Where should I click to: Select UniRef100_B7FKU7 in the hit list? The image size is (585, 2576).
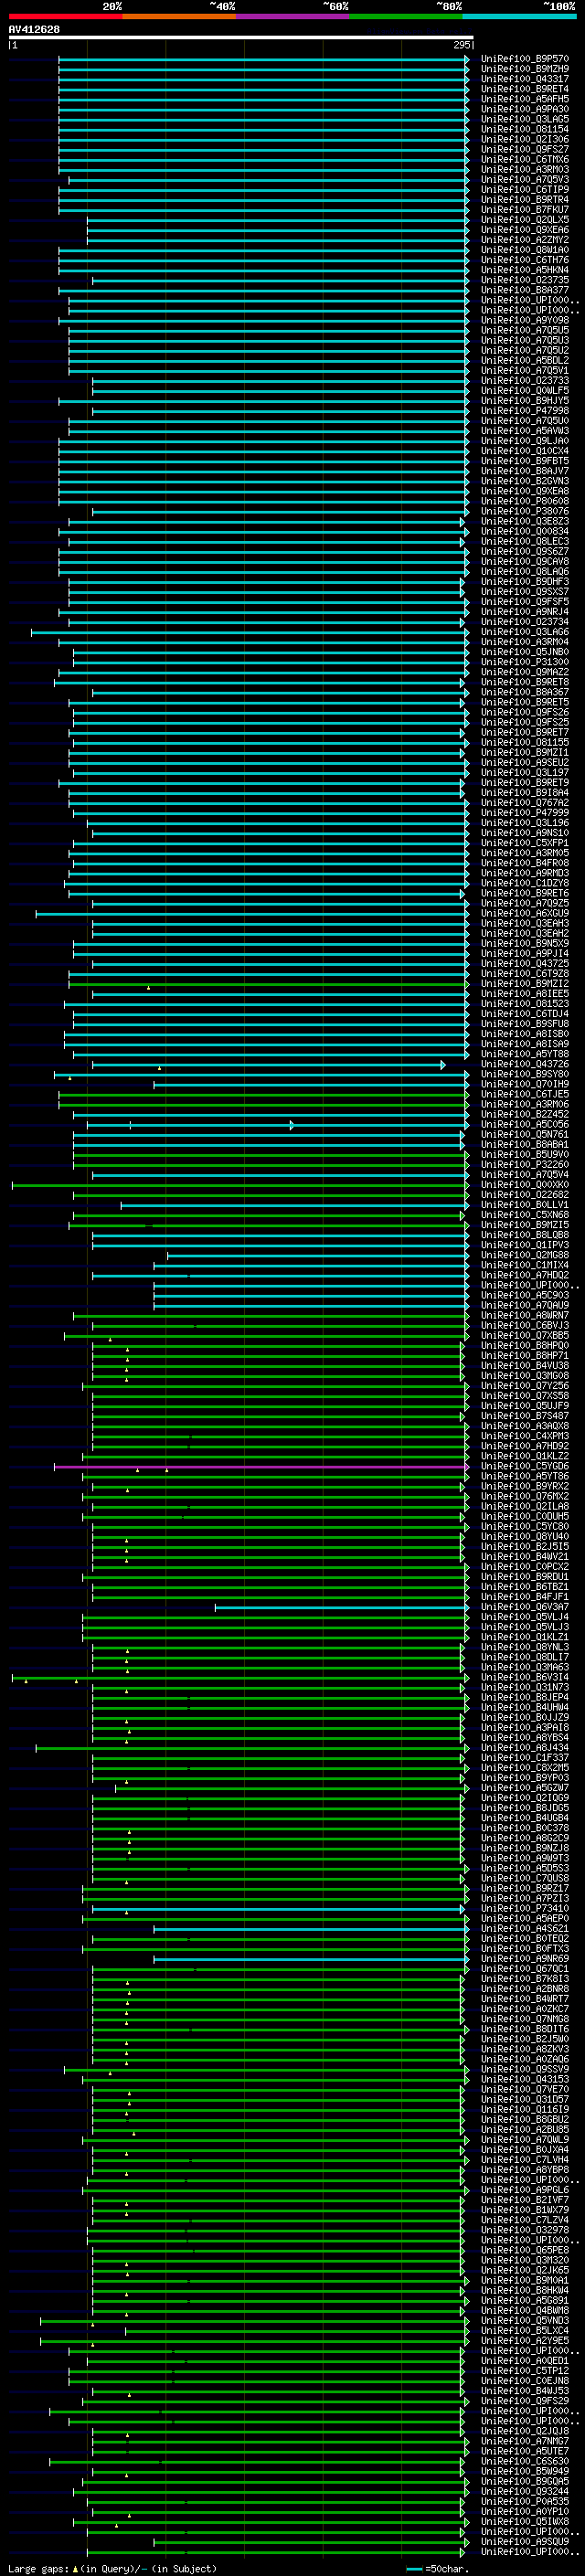pos(525,210)
